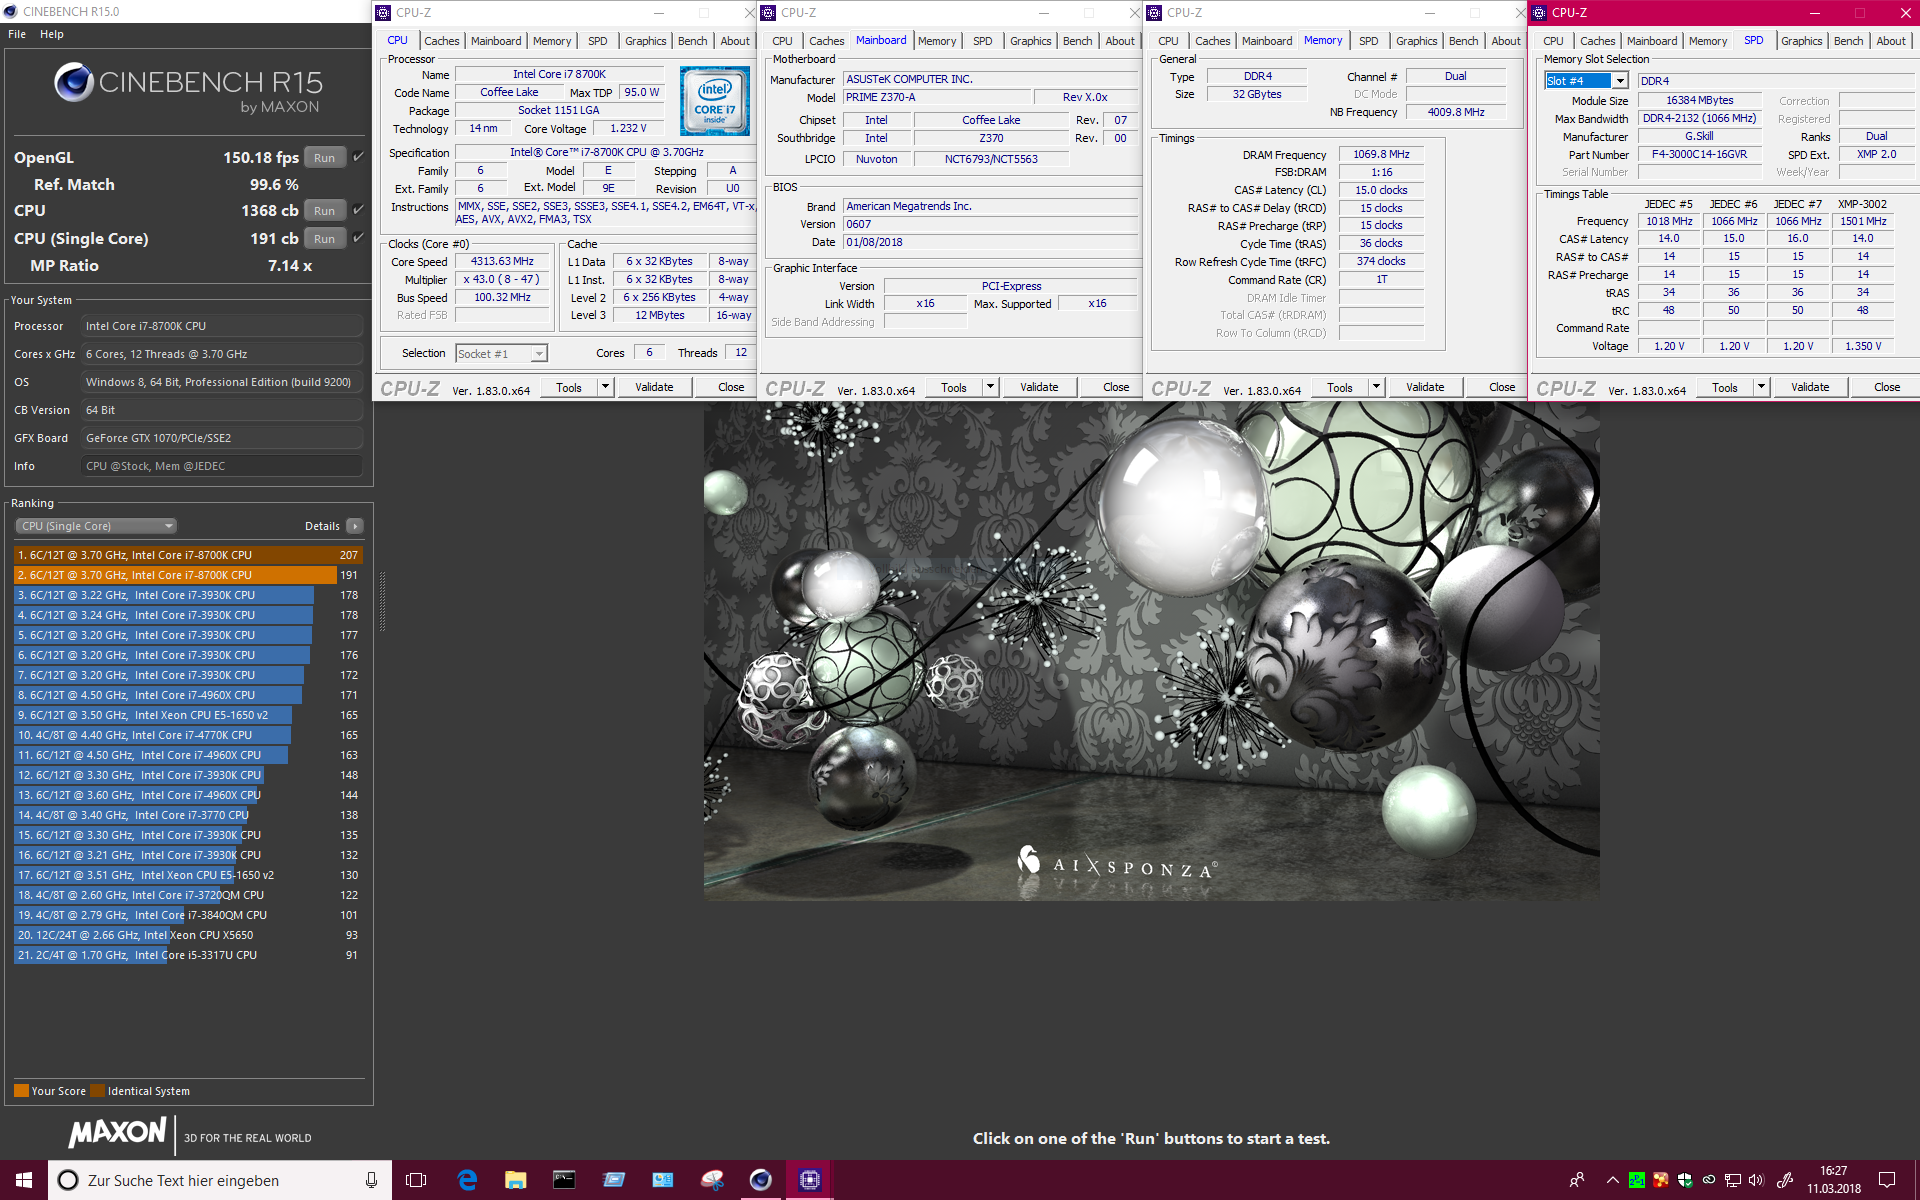Screen dimensions: 1920x1200
Task: Click the Info field showing CPU @Stock
Action: [222, 466]
